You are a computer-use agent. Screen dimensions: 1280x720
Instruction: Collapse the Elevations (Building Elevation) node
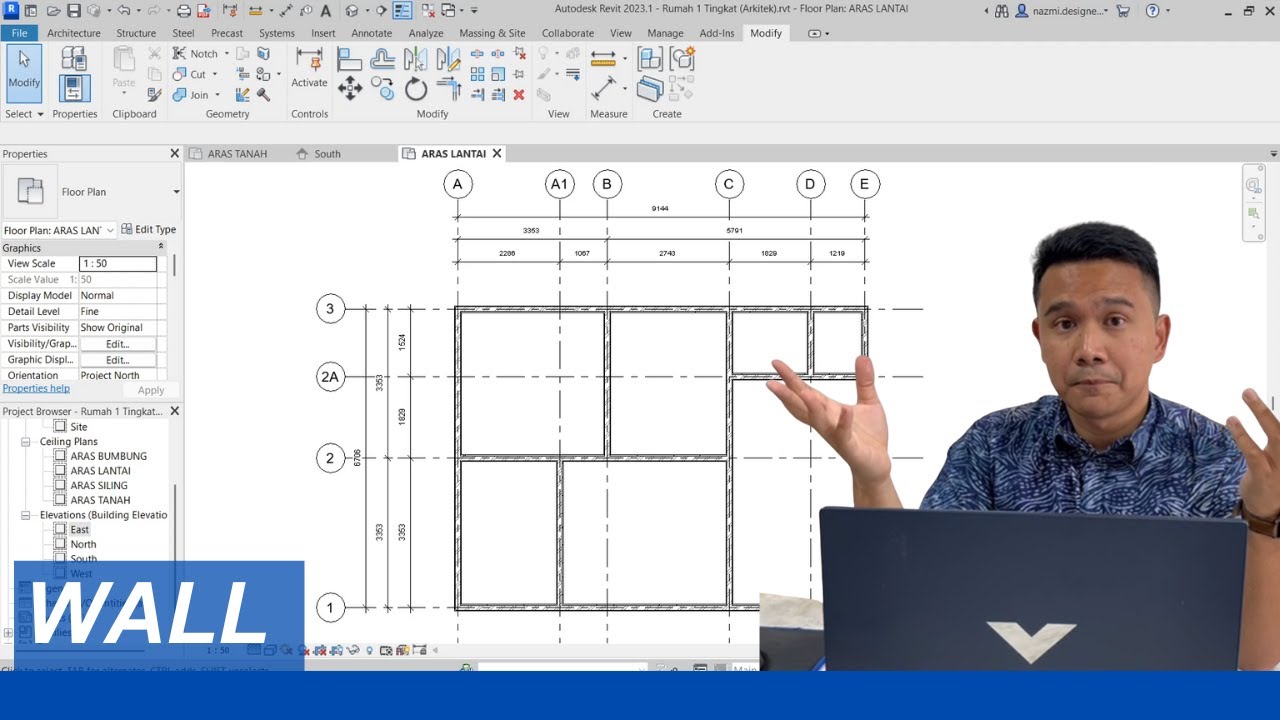(27, 515)
